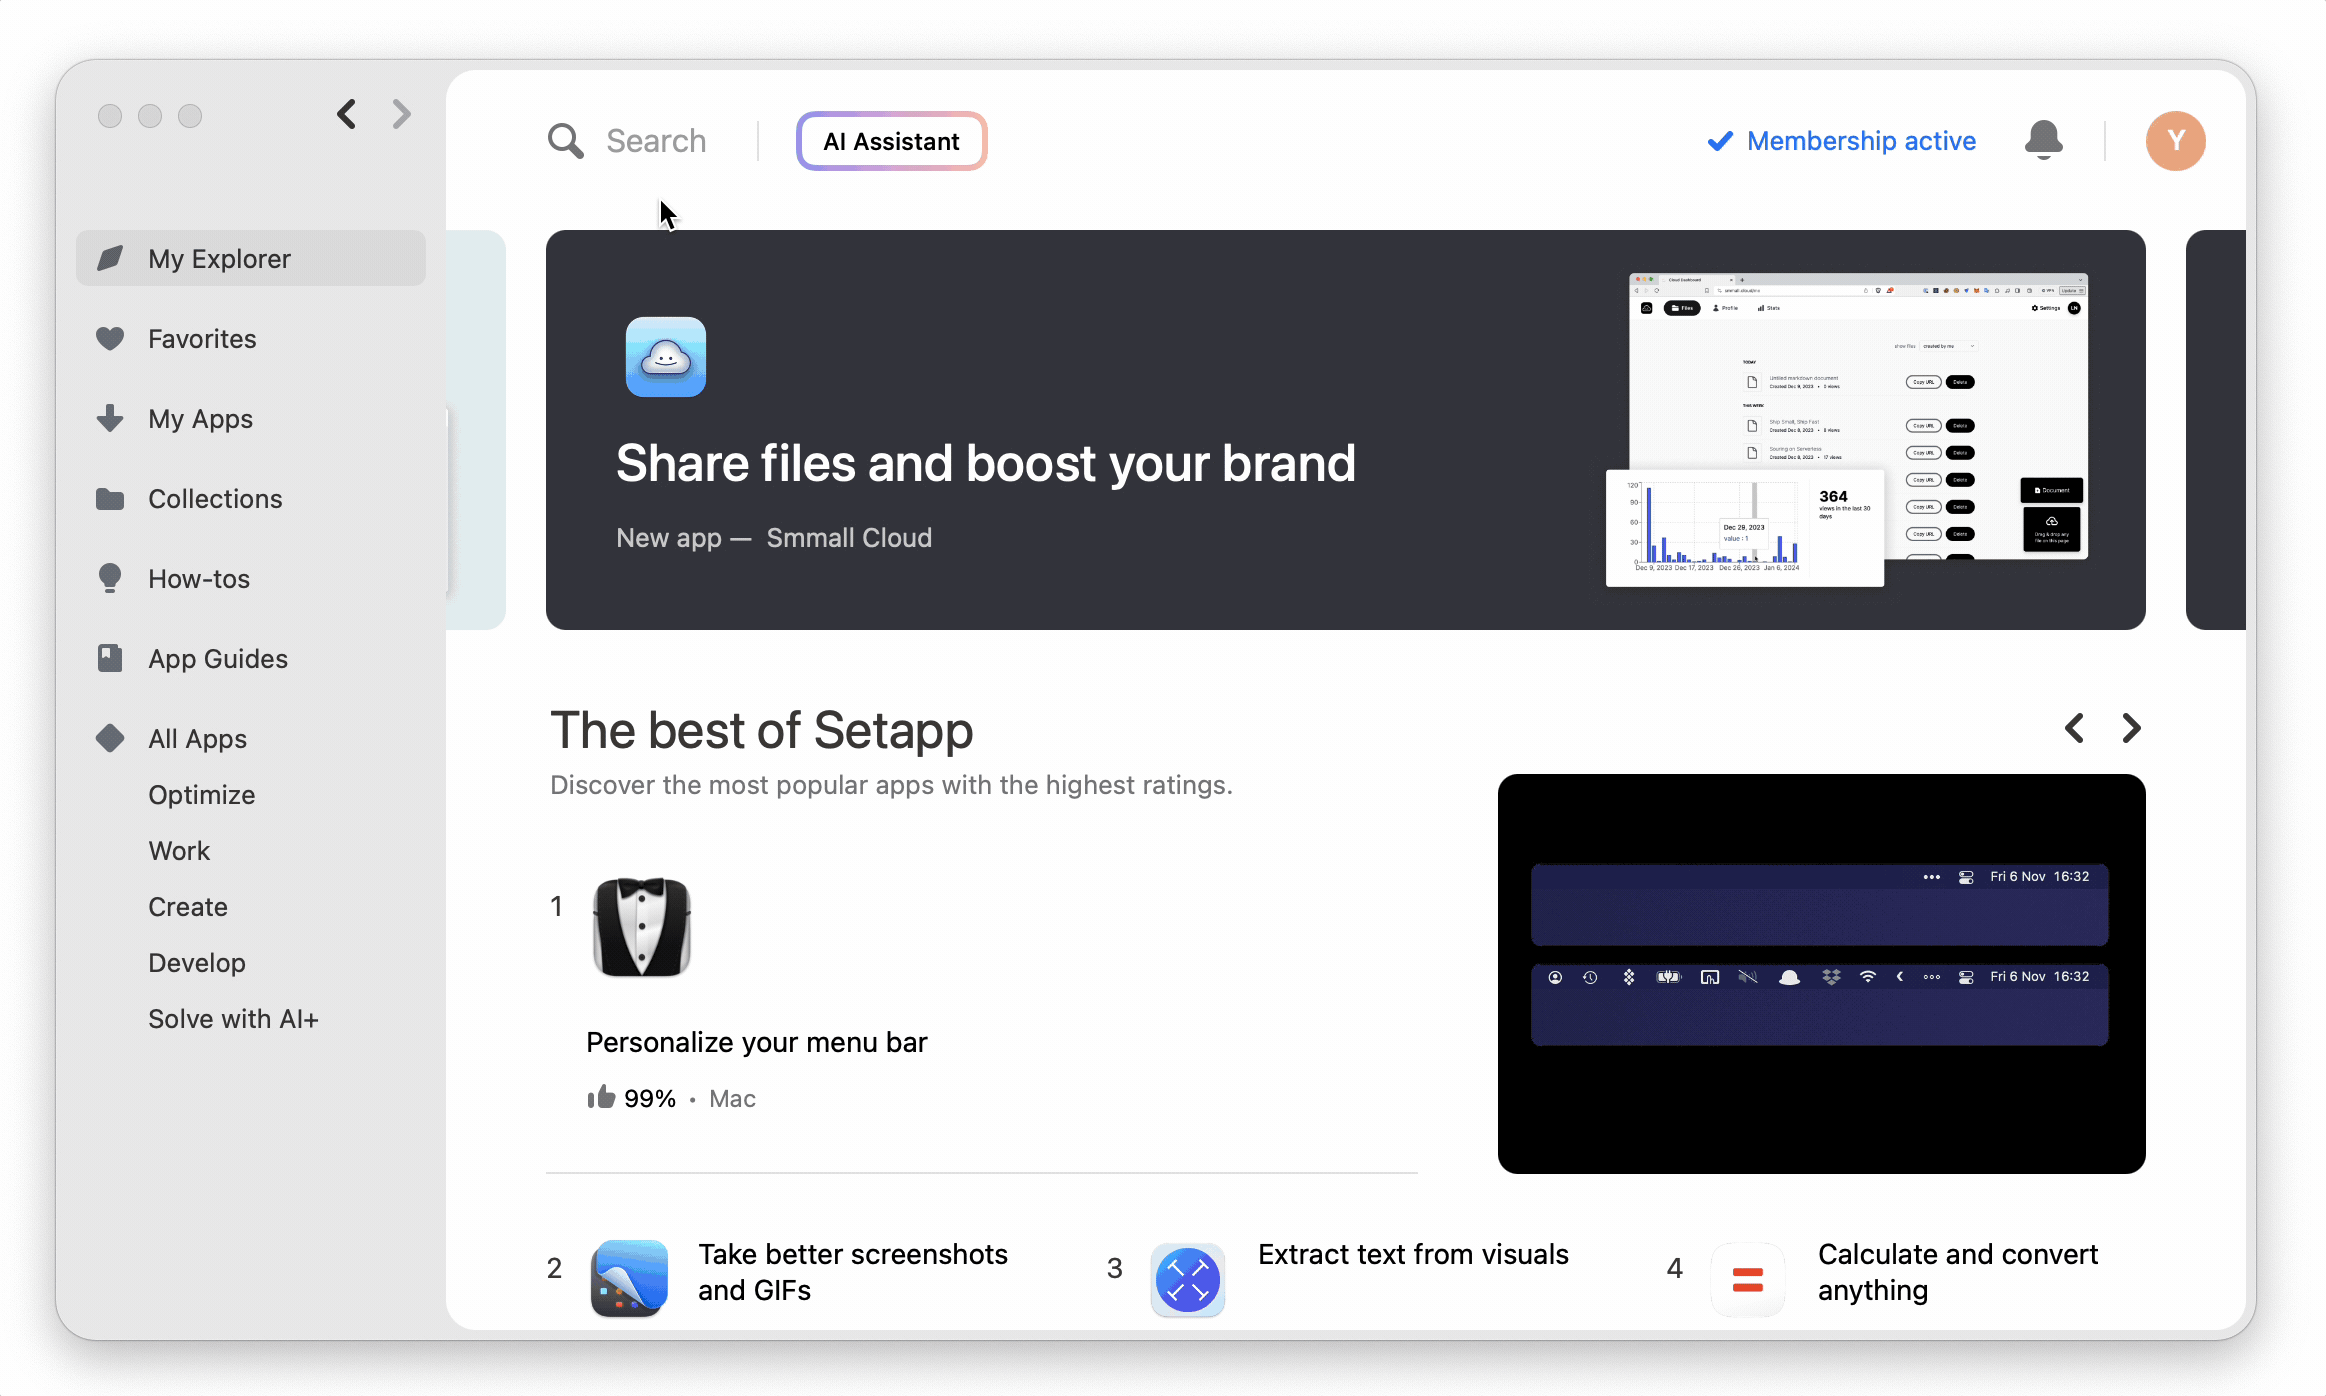Open the red equals calculator app icon
Viewport: 2326px width, 1396px height.
[1748, 1279]
